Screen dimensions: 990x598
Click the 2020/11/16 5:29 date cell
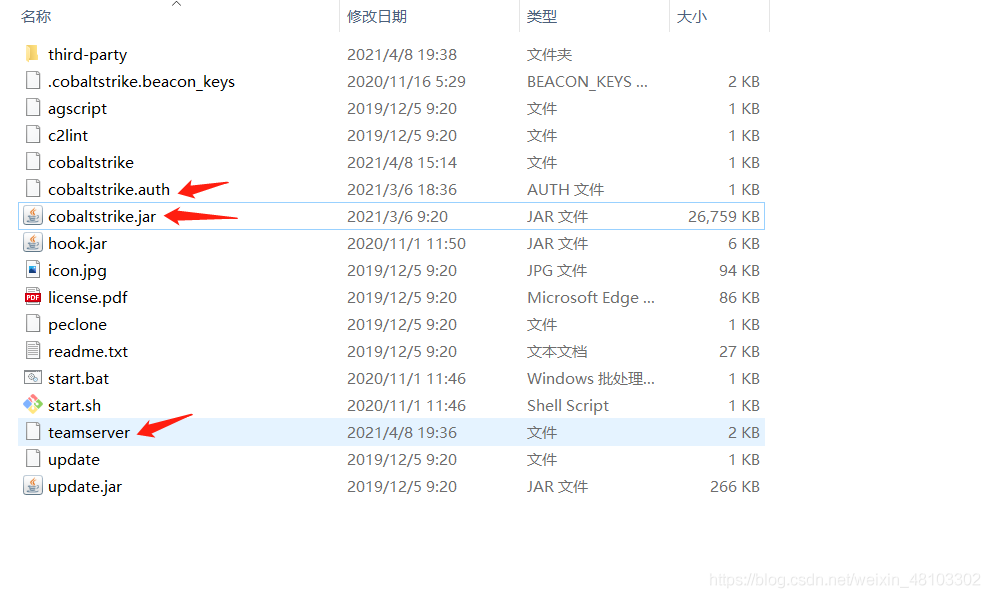pyautogui.click(x=407, y=82)
